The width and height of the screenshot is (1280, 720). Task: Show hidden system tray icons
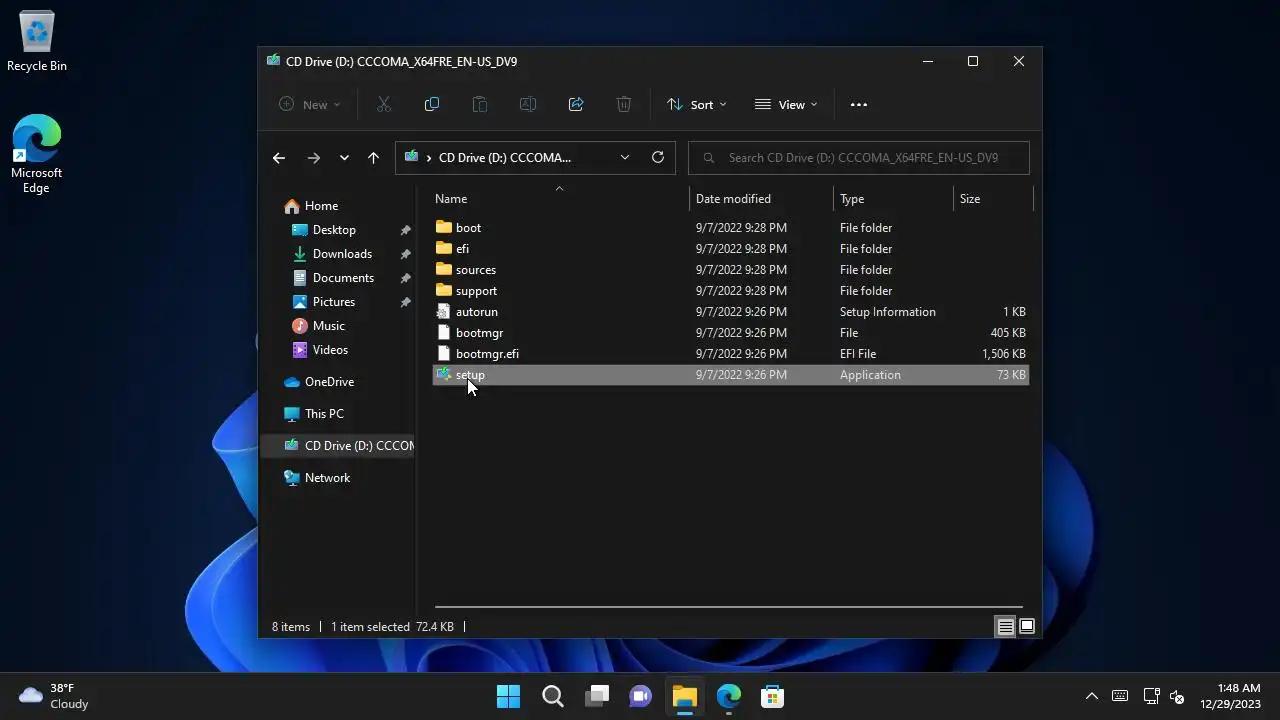[x=1092, y=696]
